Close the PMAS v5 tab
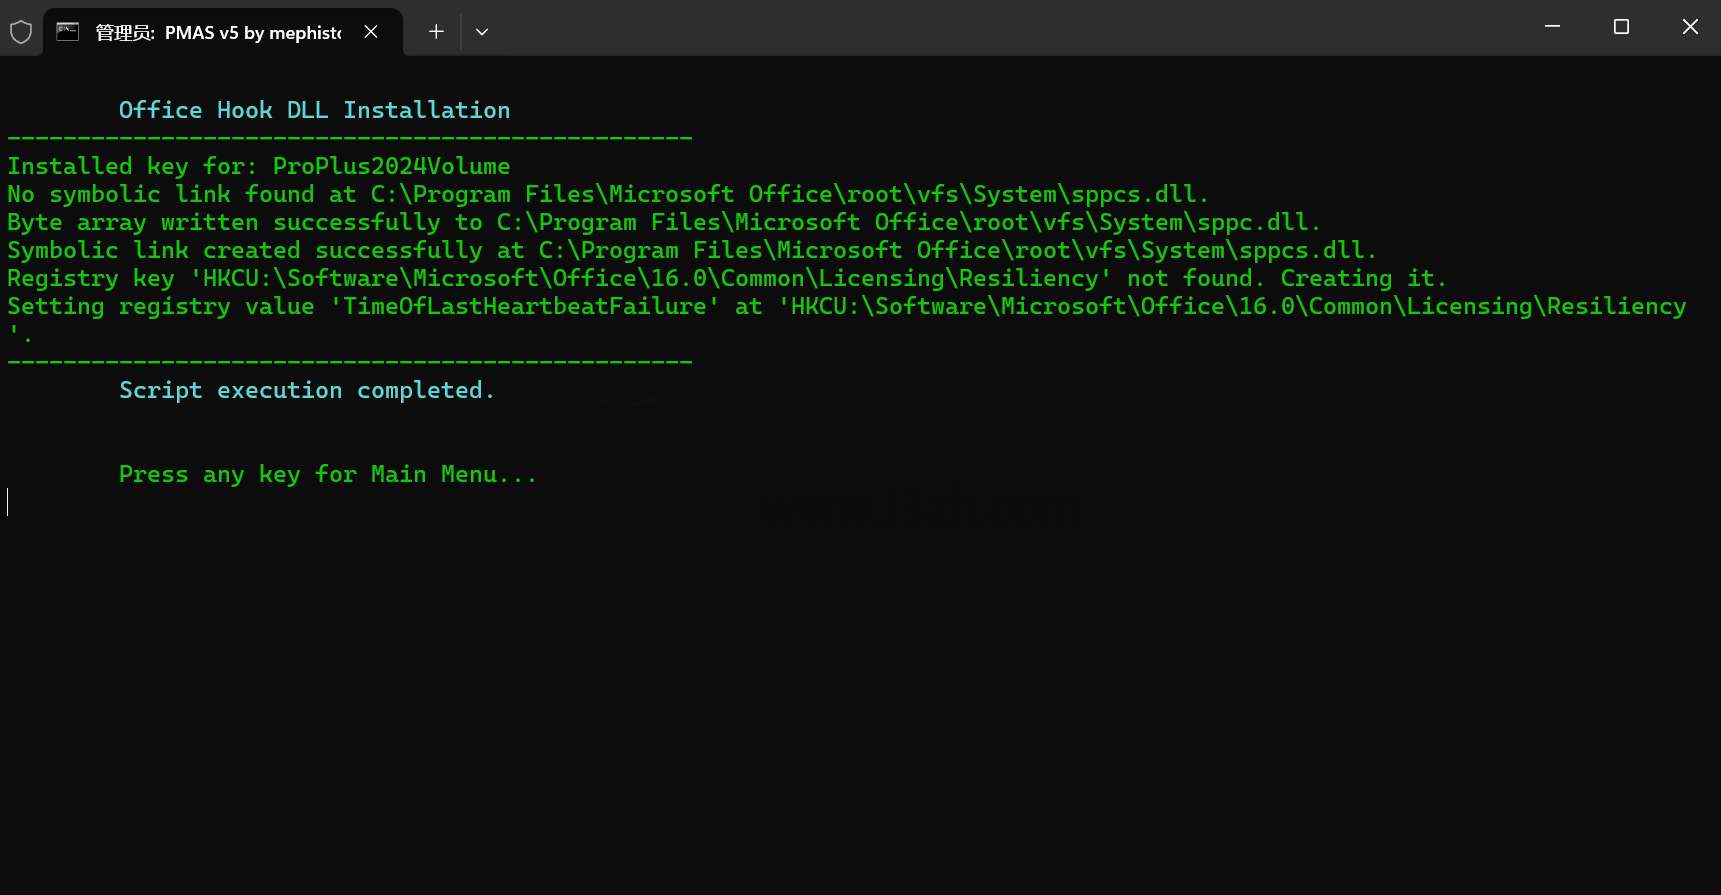 [x=371, y=32]
